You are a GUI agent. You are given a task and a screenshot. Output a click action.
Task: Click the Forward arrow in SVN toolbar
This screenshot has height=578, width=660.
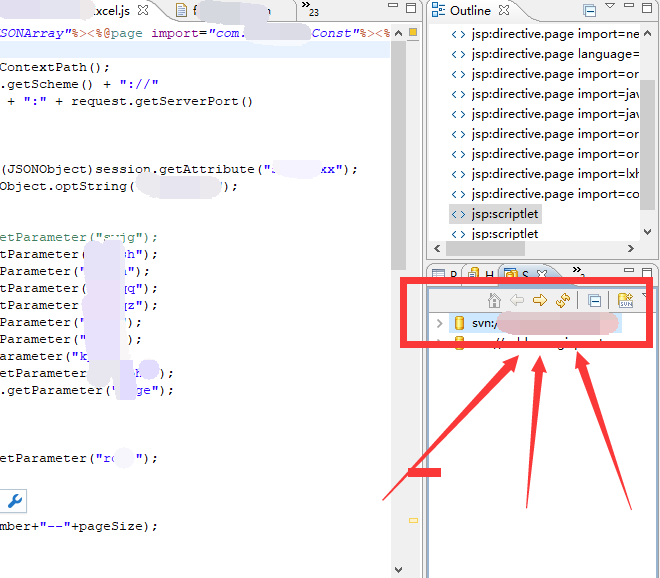[x=540, y=301]
